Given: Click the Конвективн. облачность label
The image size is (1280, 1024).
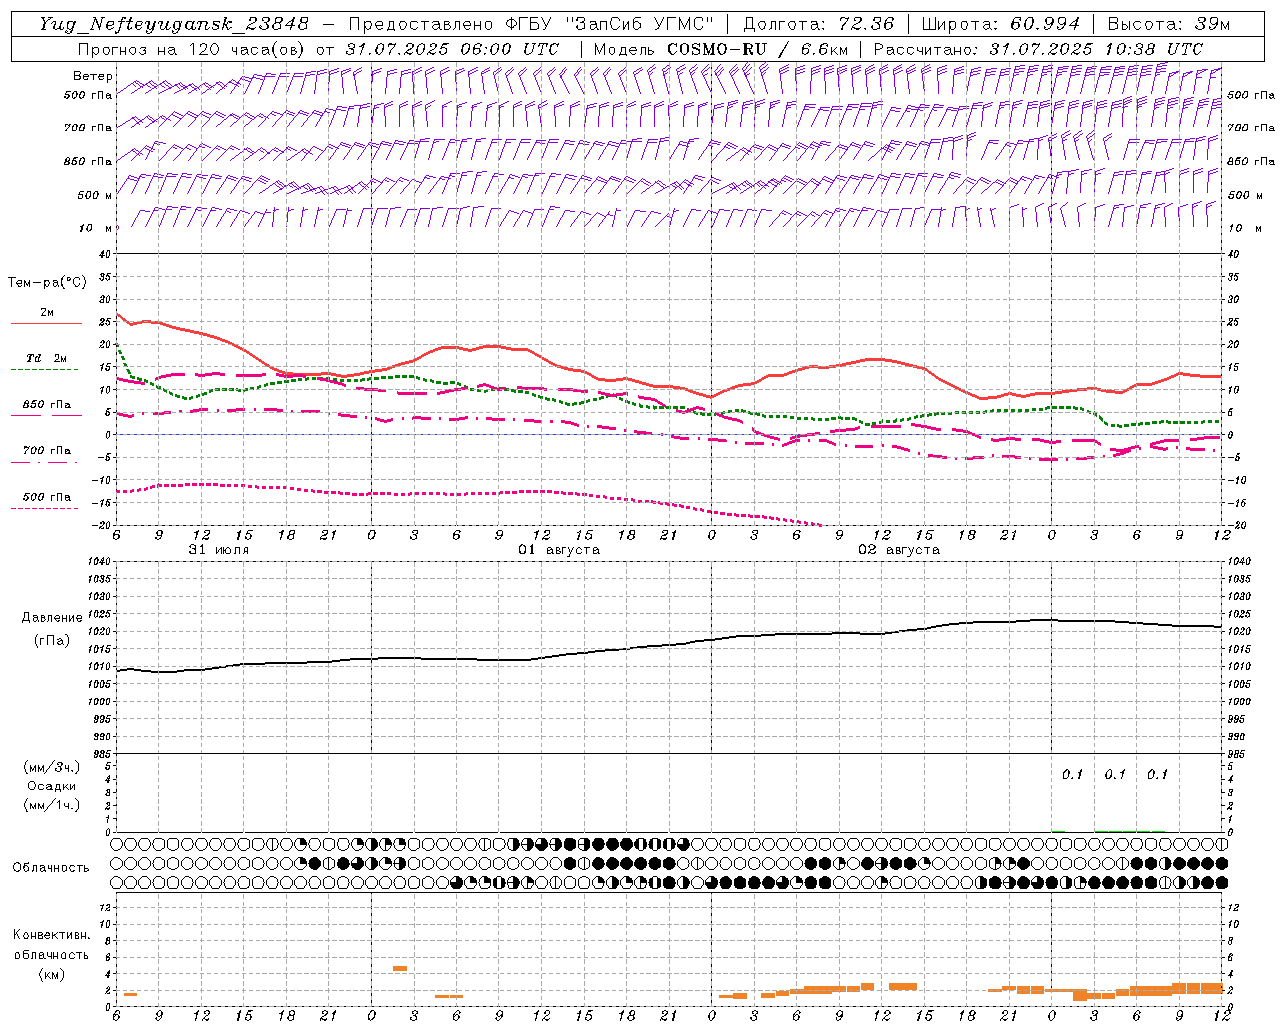Looking at the screenshot, I should point(52,944).
